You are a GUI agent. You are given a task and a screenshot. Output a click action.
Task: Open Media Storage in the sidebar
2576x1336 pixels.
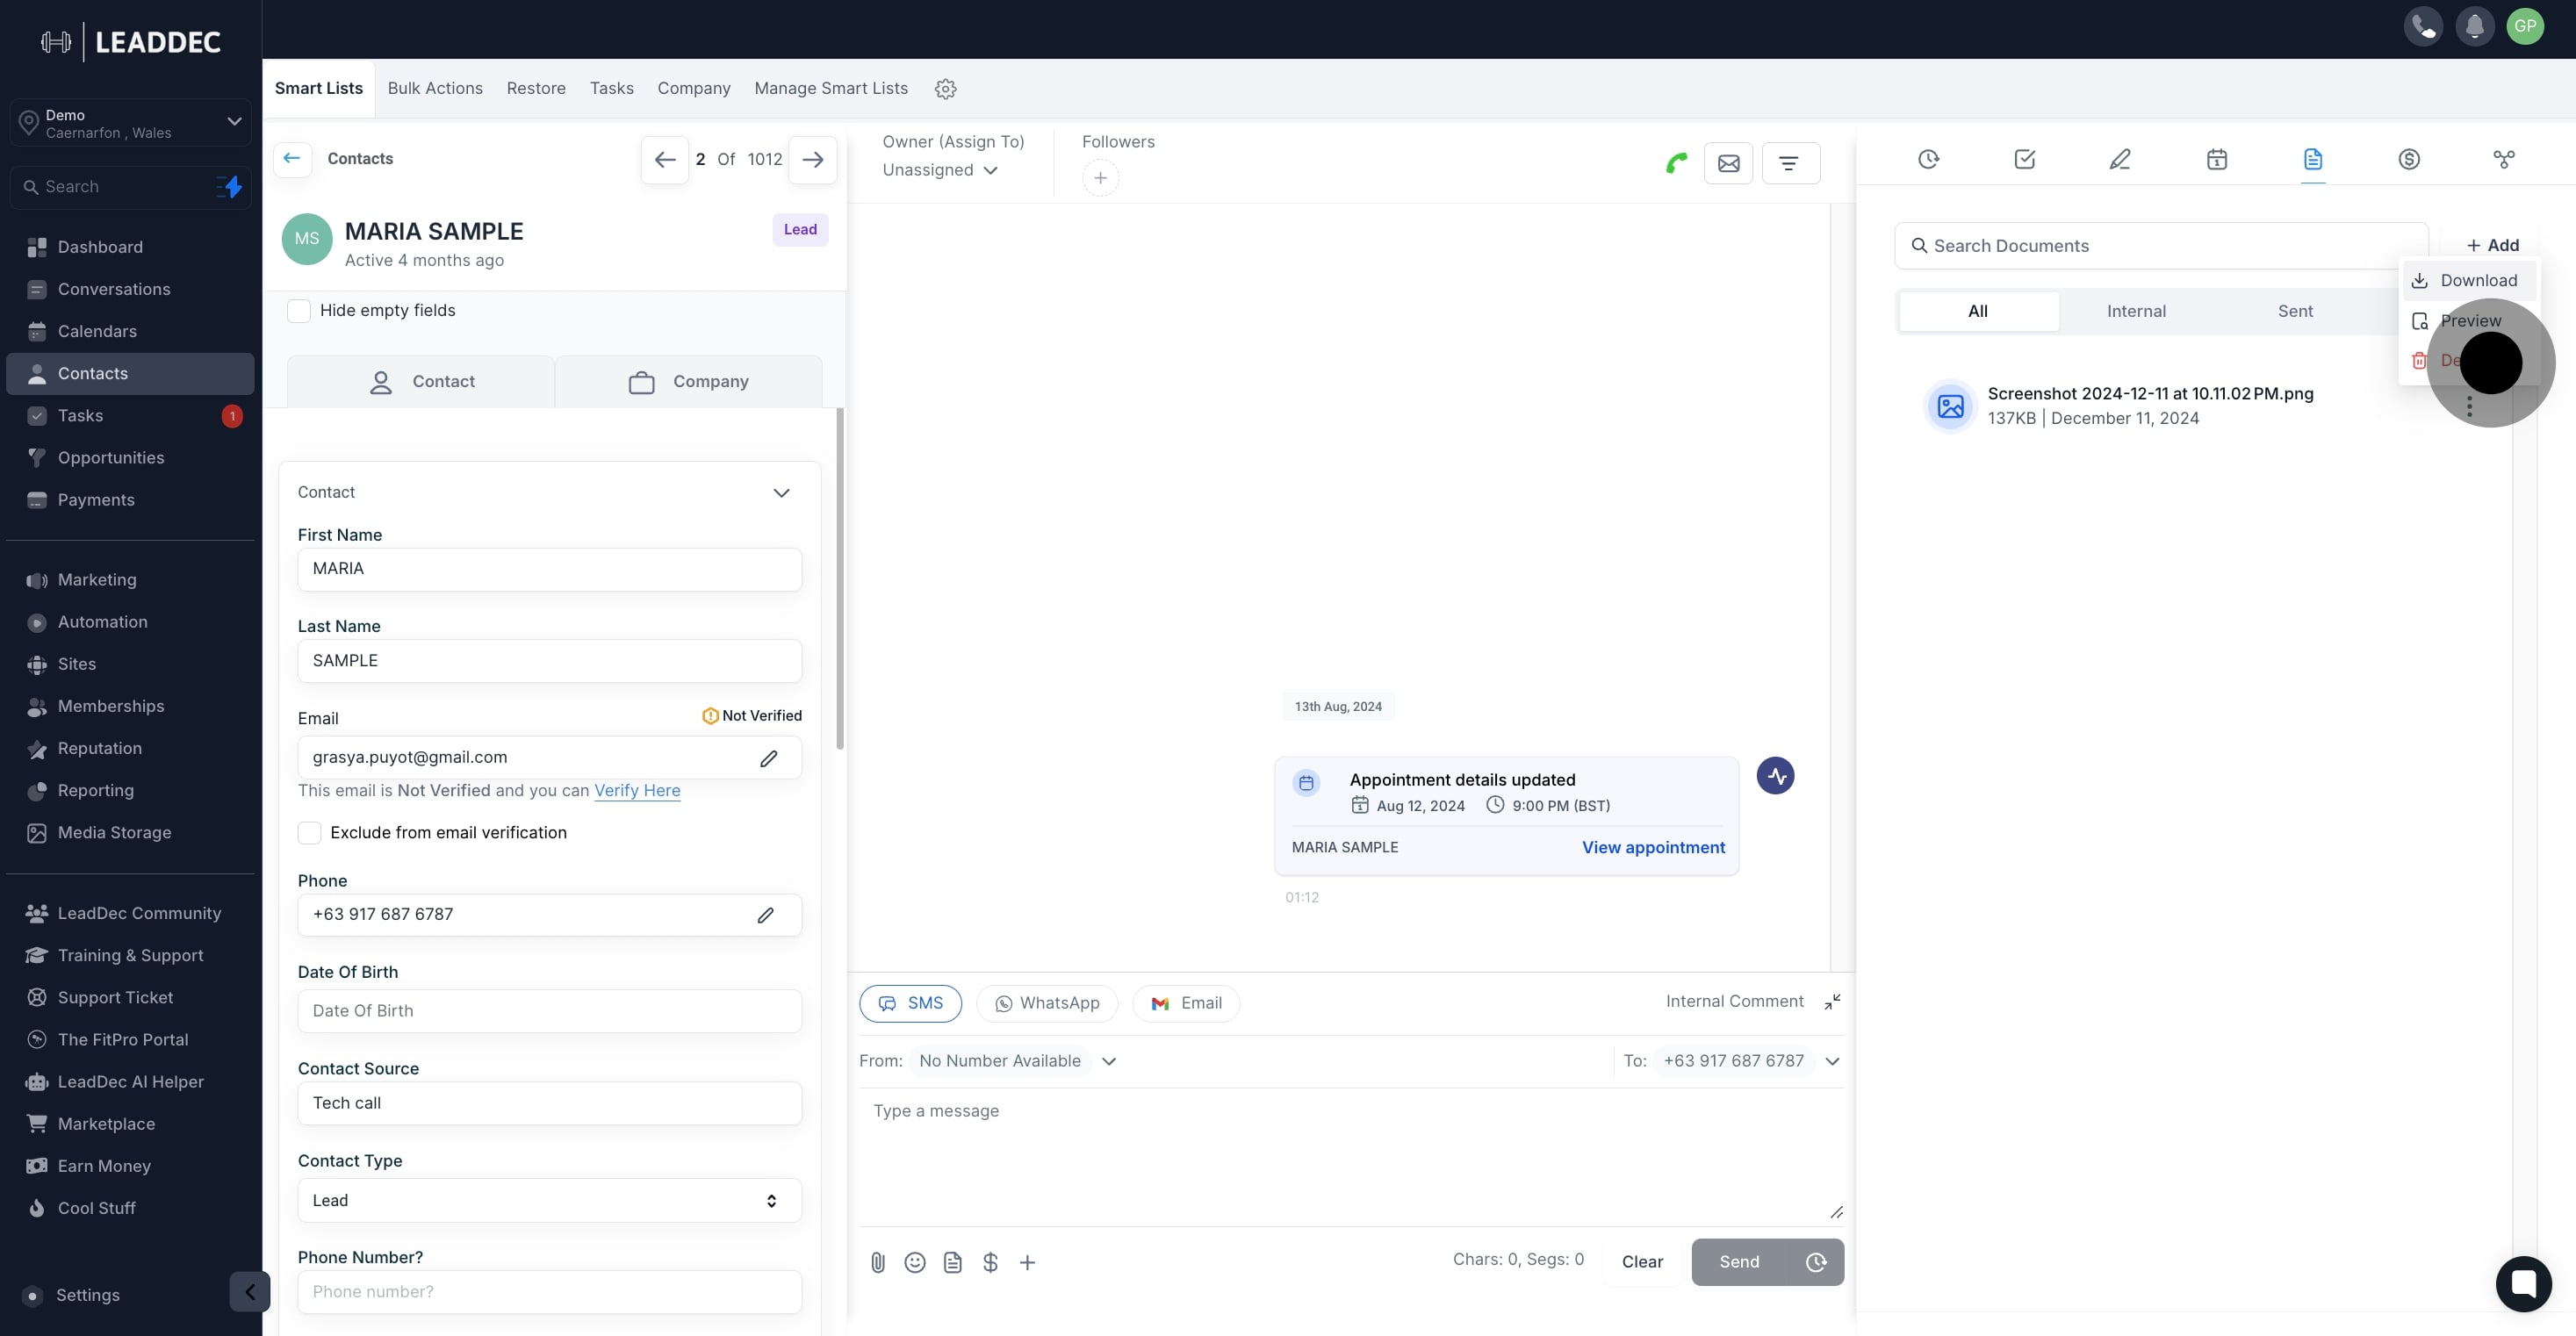tap(130, 833)
